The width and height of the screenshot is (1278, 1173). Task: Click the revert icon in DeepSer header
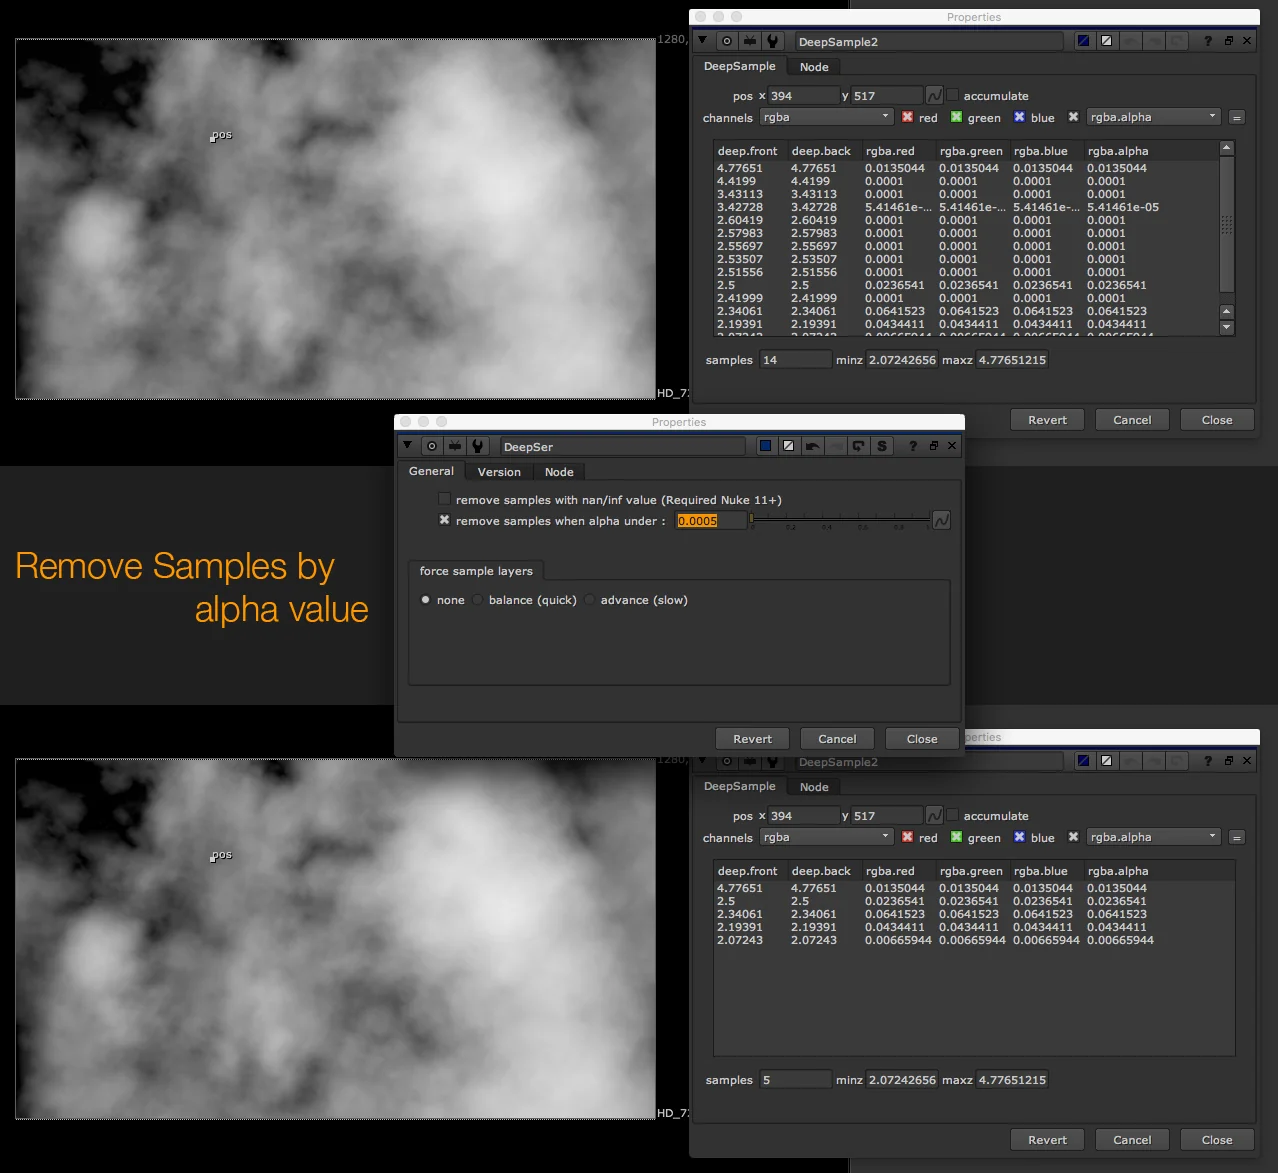[x=858, y=446]
